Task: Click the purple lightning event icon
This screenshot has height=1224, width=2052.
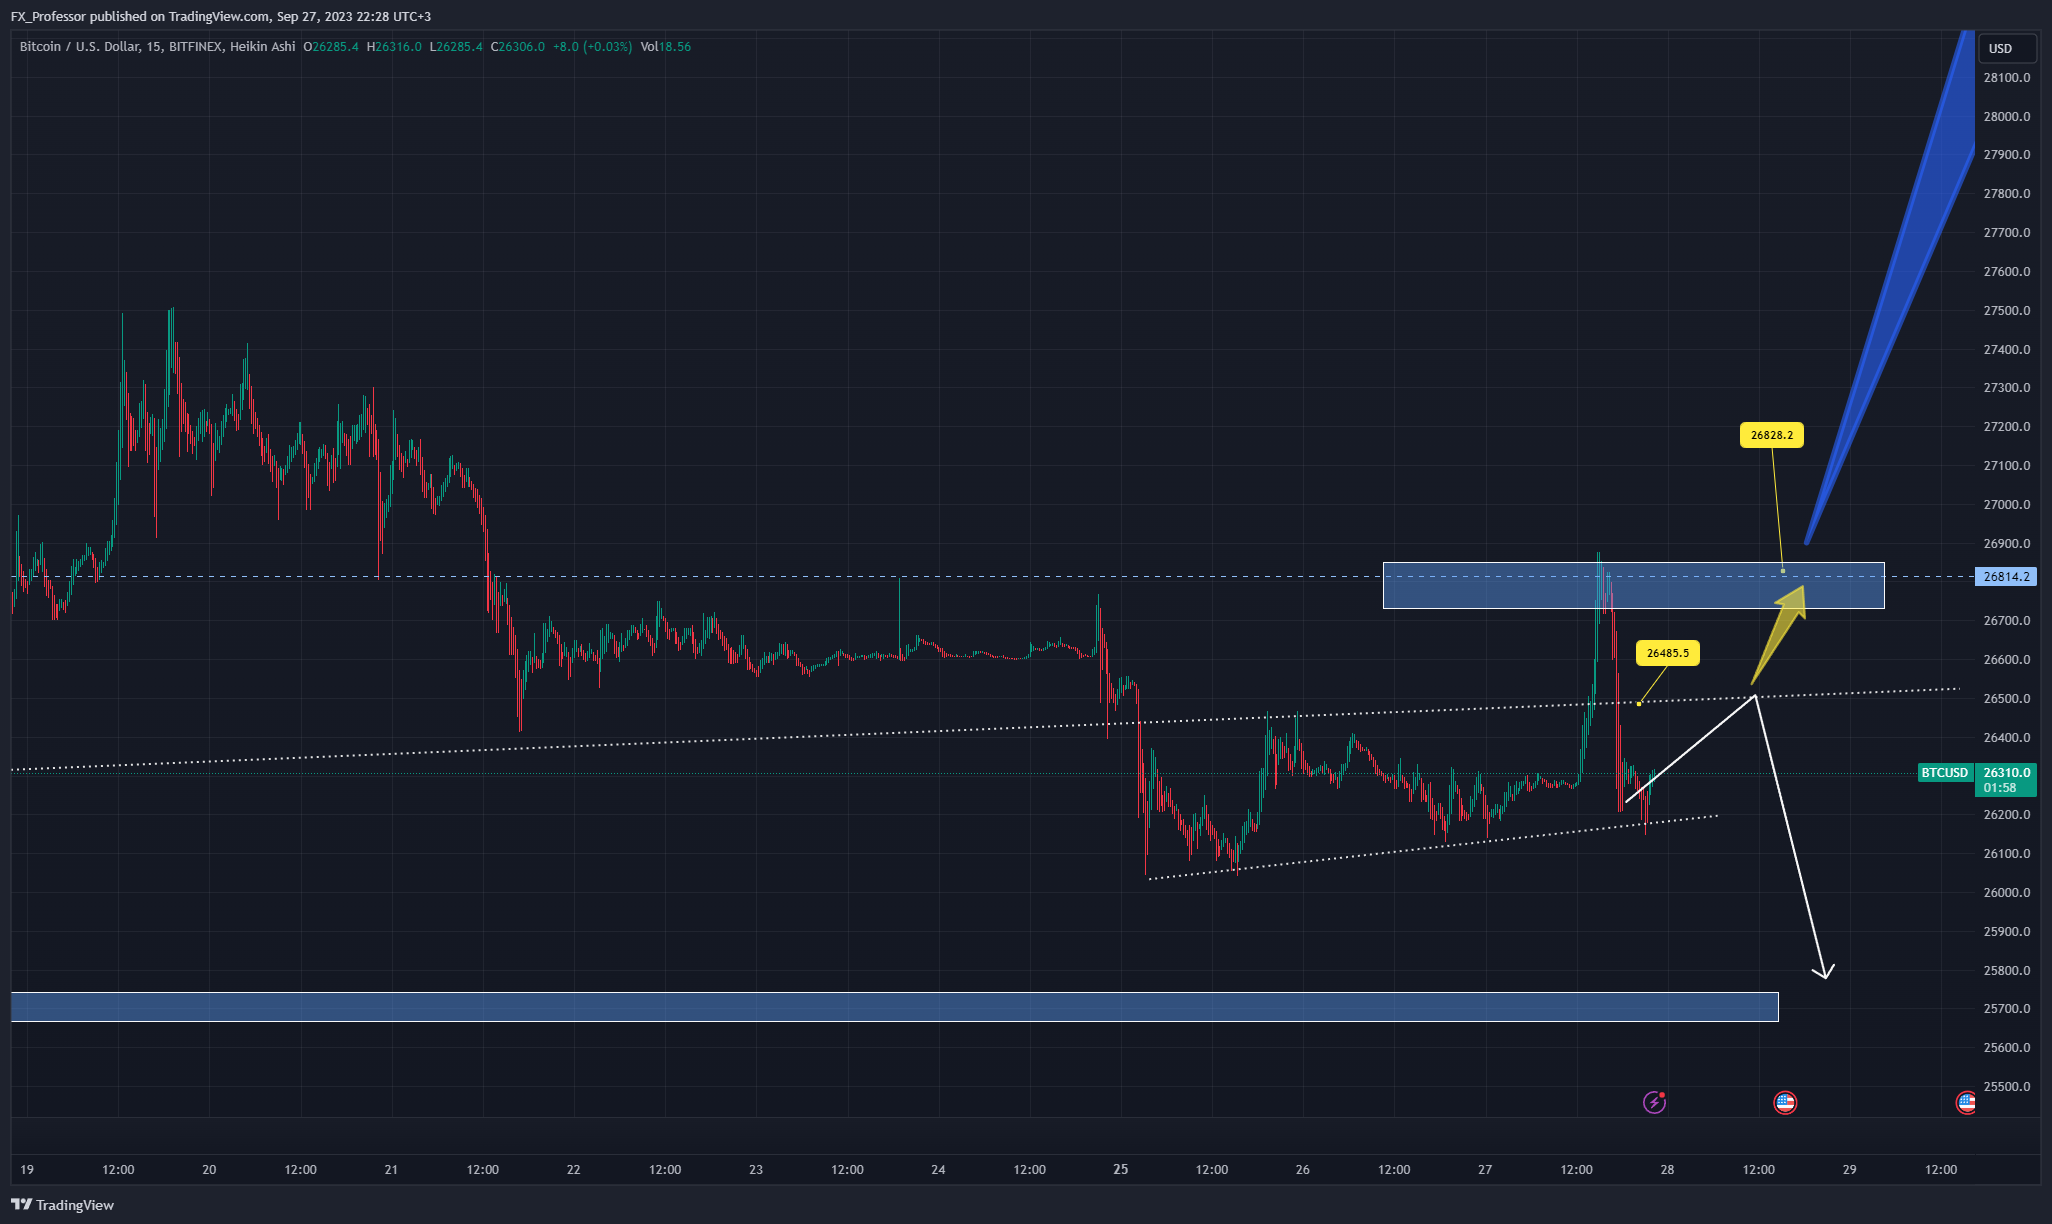Action: (1654, 1102)
